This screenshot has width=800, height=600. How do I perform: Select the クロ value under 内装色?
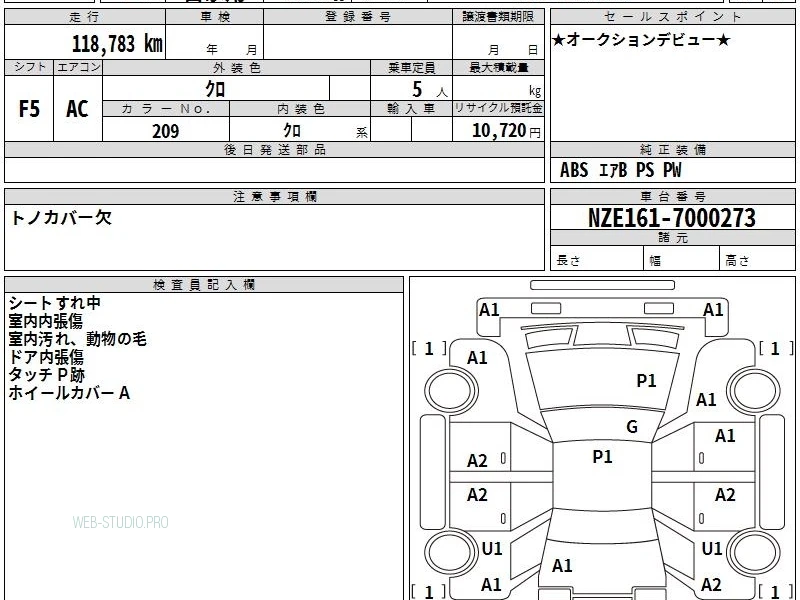292,130
